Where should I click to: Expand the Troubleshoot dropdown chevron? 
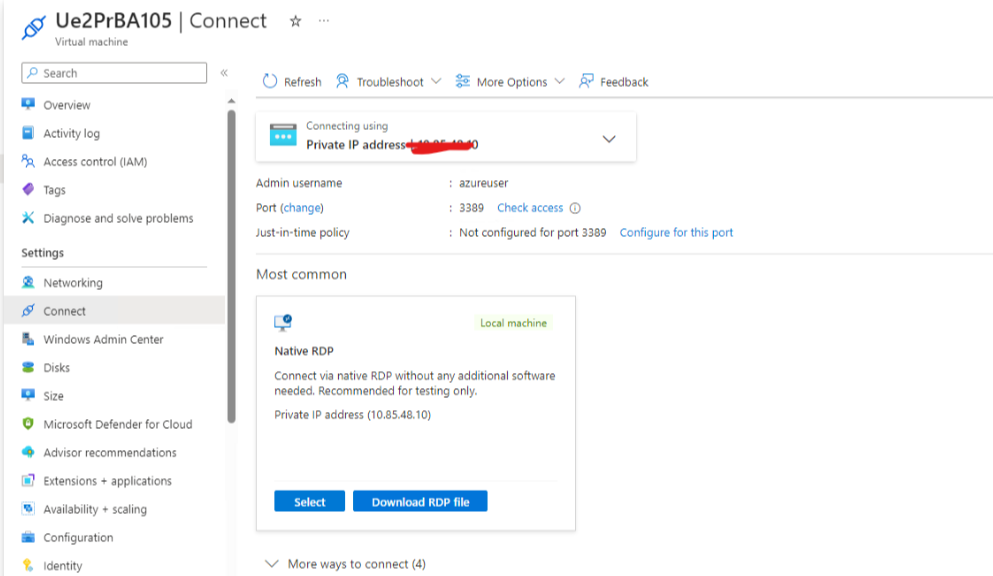[436, 81]
